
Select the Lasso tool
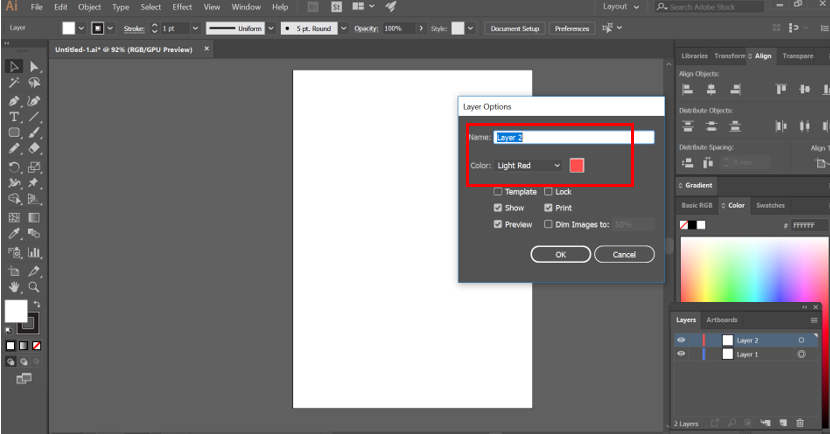34,83
